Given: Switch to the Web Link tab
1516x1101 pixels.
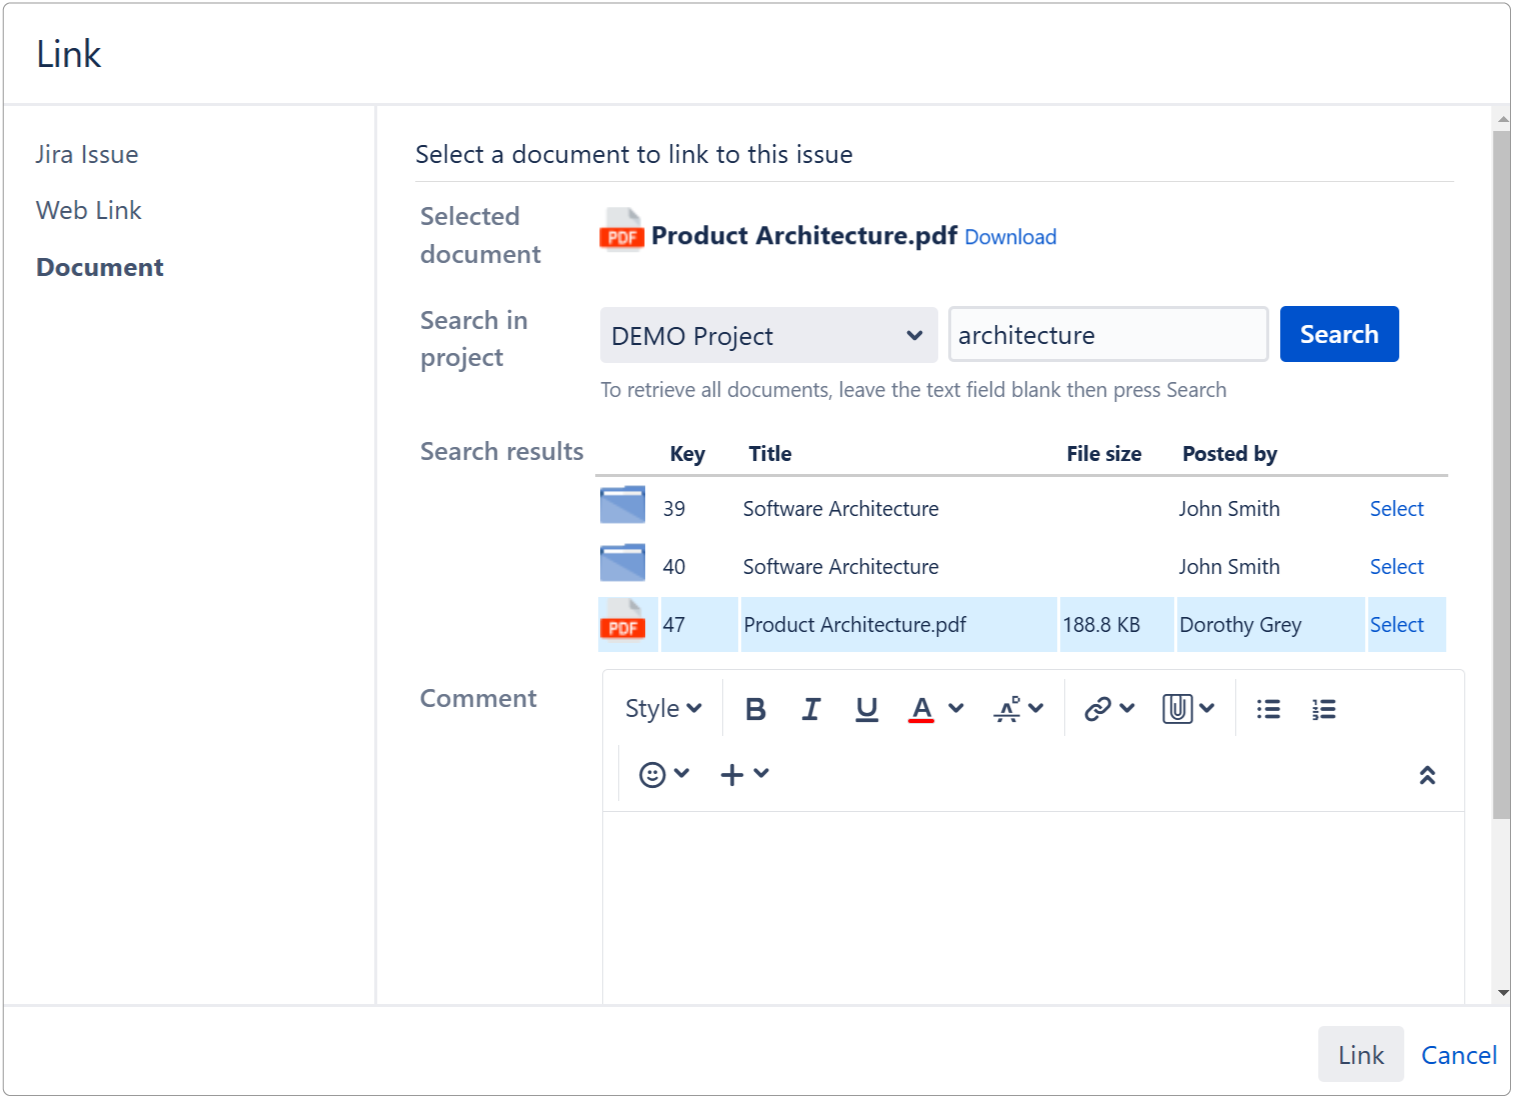Looking at the screenshot, I should tap(89, 211).
